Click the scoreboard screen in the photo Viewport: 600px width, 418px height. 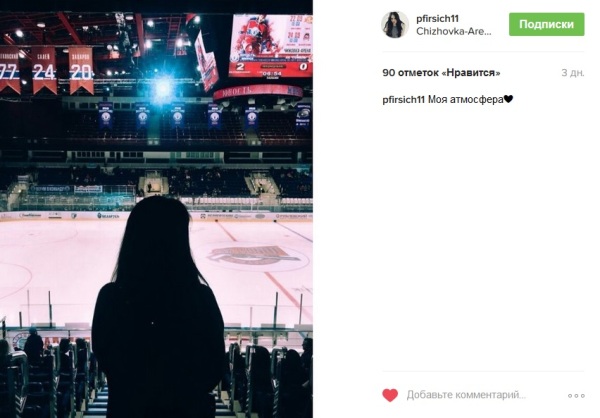[271, 45]
